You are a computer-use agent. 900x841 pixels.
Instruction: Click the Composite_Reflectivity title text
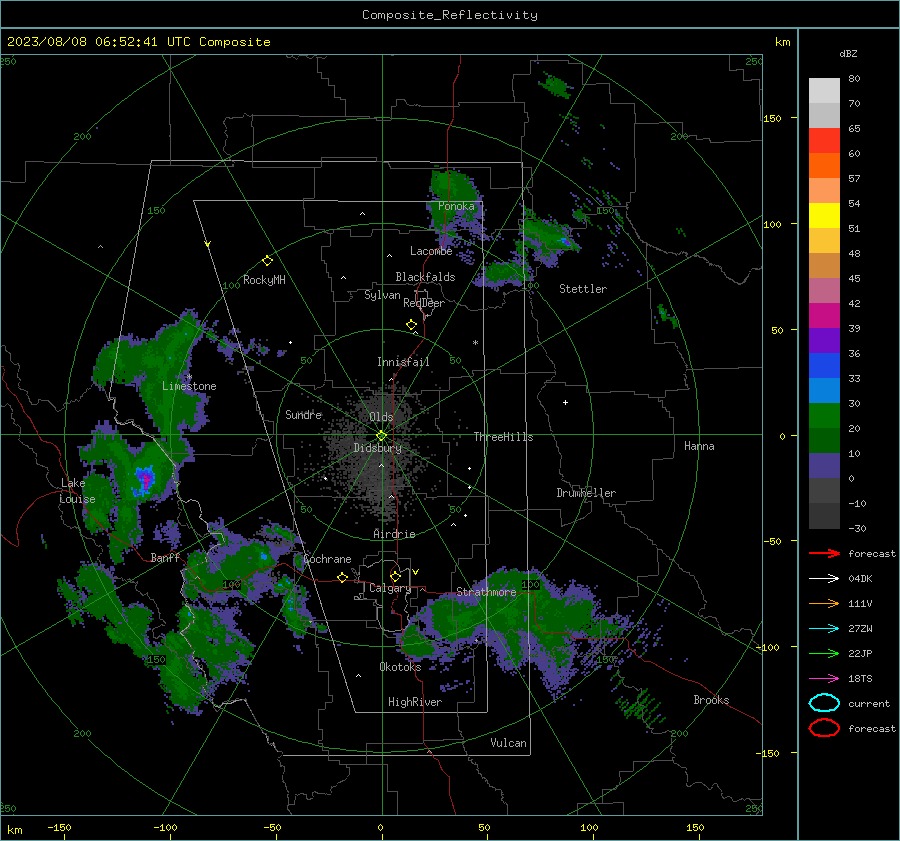[x=450, y=15]
